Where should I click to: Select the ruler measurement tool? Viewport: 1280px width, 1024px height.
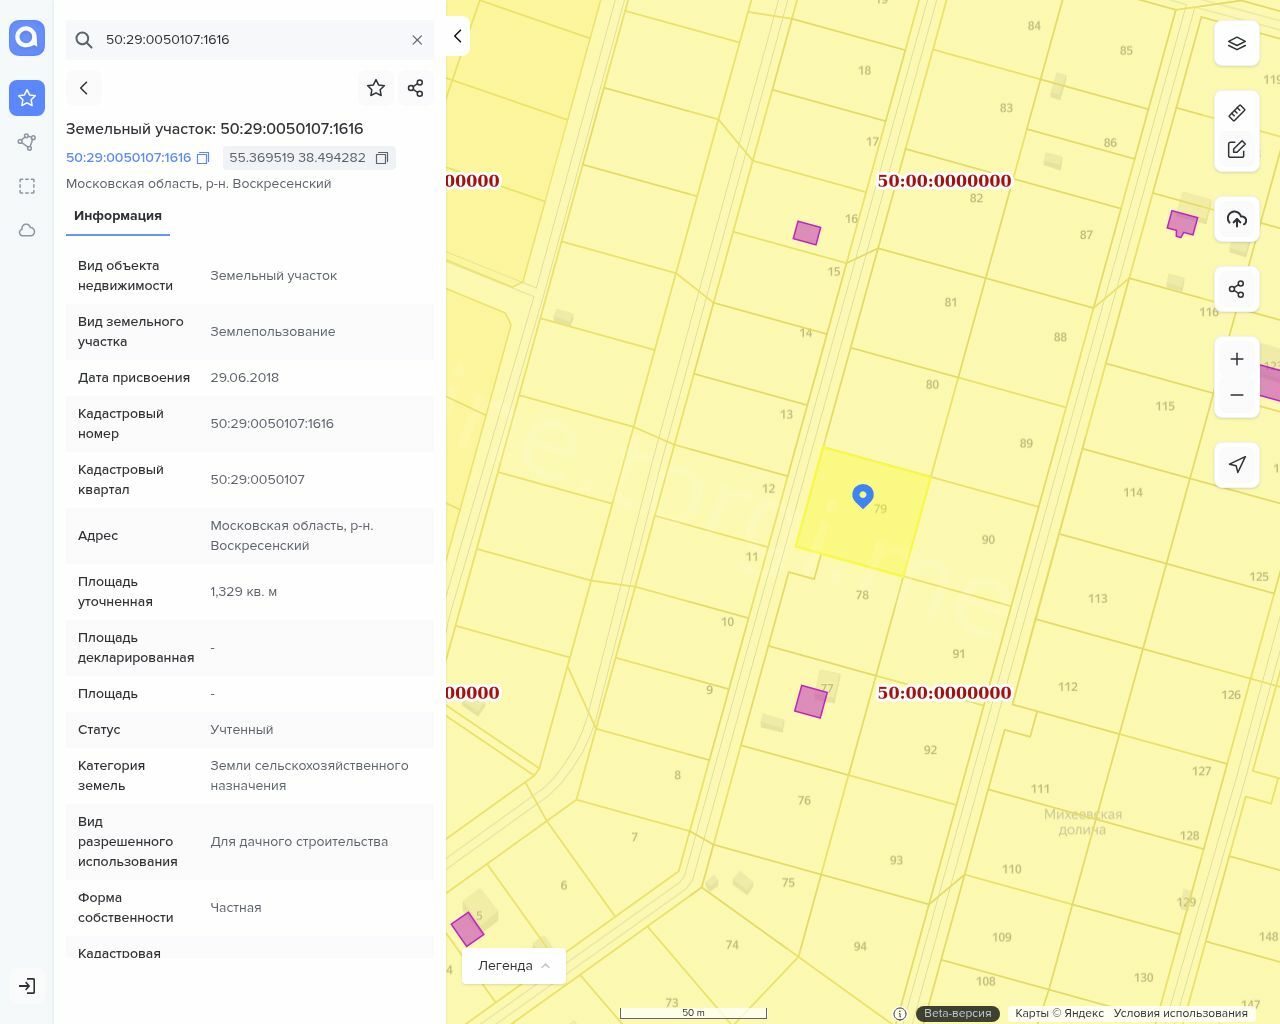click(1236, 113)
